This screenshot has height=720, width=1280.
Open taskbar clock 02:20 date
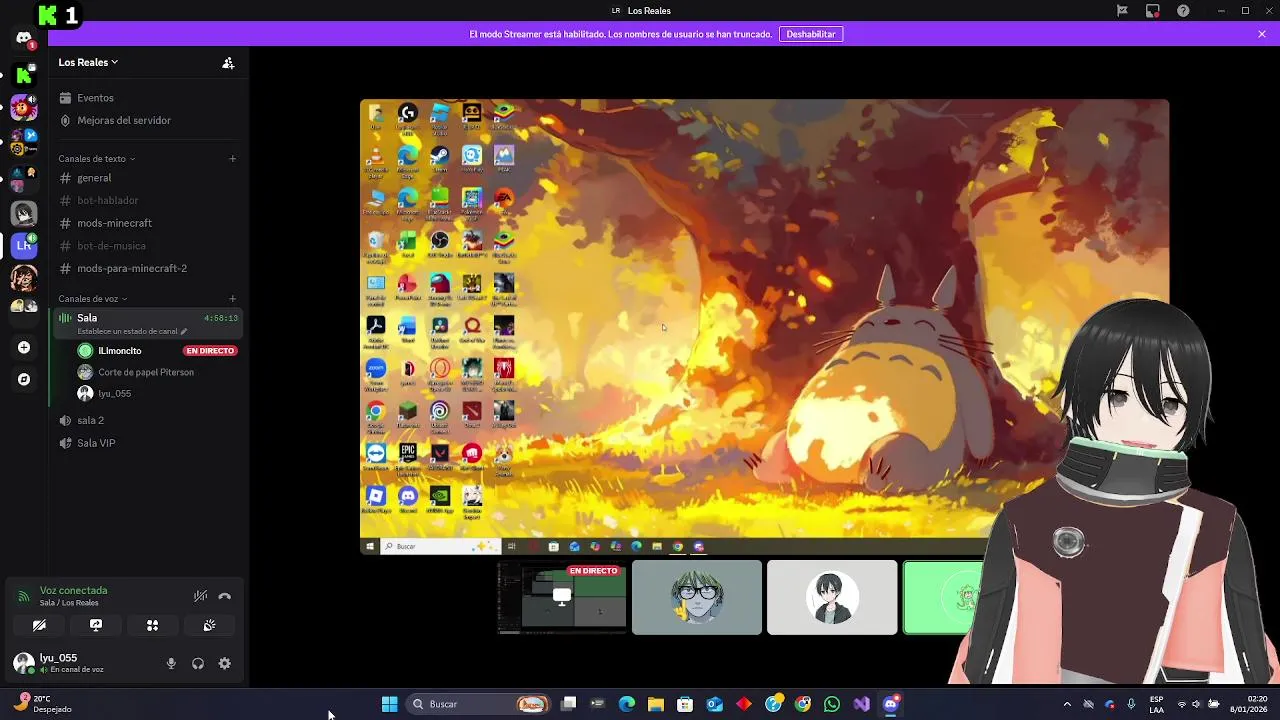tap(1248, 704)
